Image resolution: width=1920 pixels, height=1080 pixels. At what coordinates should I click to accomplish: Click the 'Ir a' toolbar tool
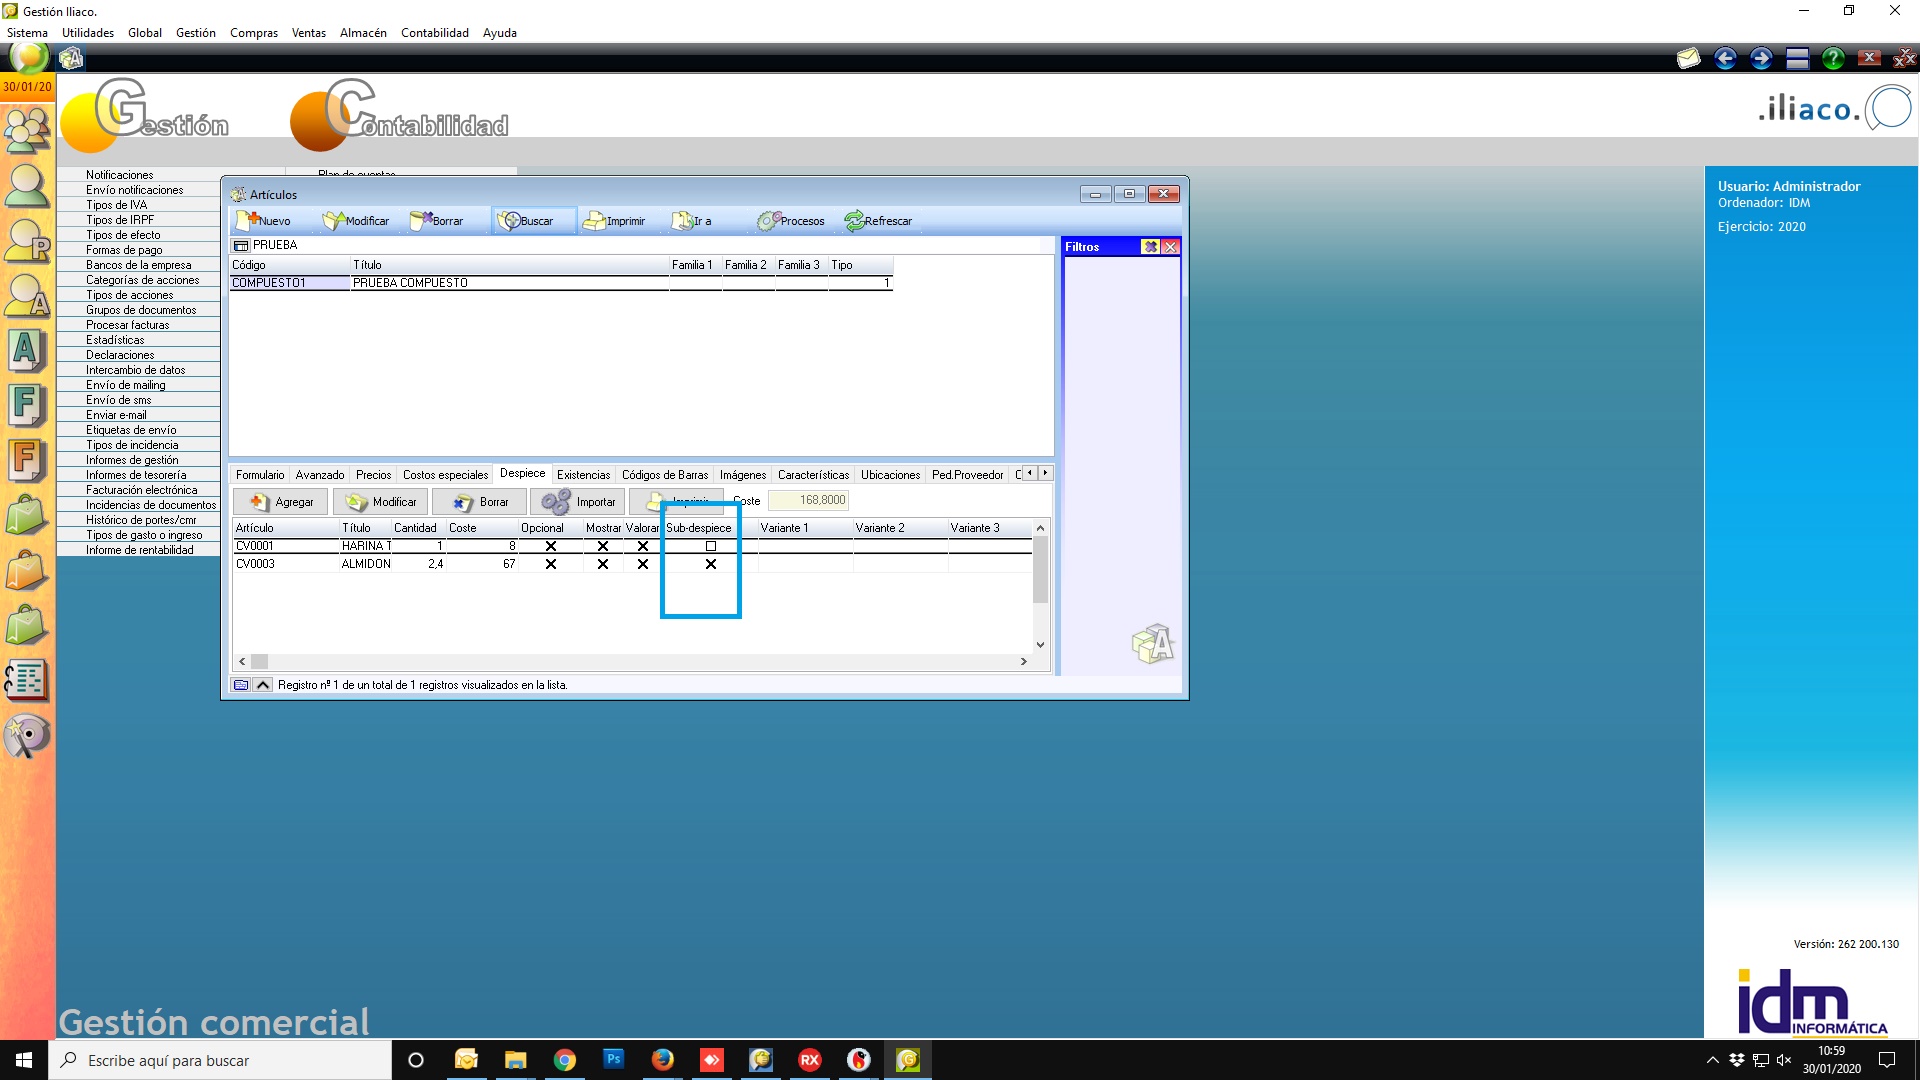[692, 221]
